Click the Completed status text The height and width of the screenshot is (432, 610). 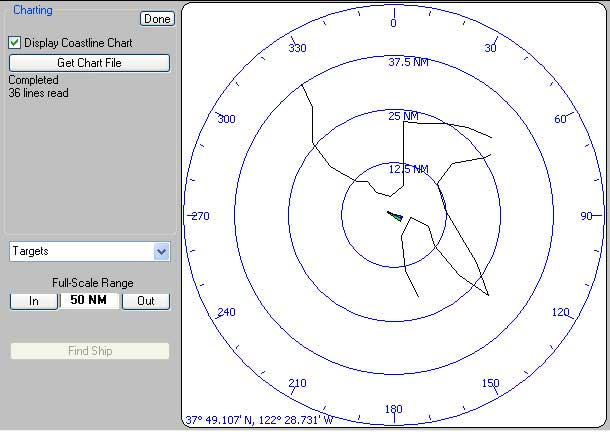(x=33, y=80)
